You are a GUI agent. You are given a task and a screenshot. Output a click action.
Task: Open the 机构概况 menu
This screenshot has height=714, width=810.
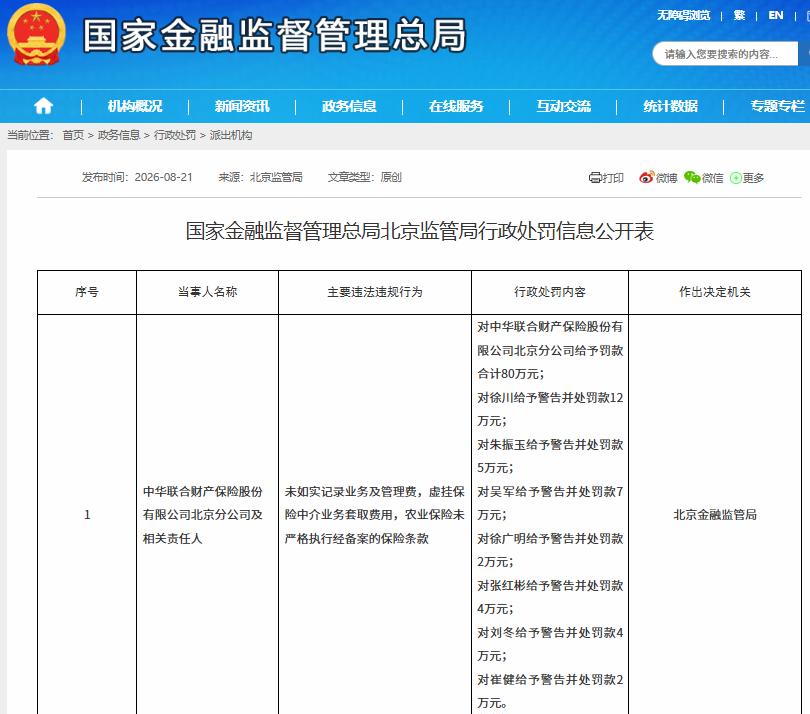coord(135,106)
